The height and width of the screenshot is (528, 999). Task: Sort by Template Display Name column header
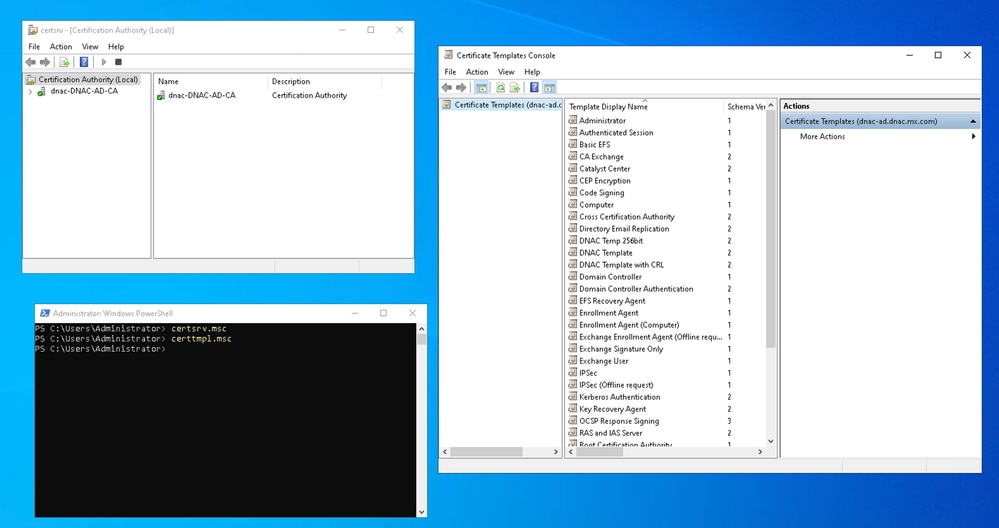click(x=644, y=106)
